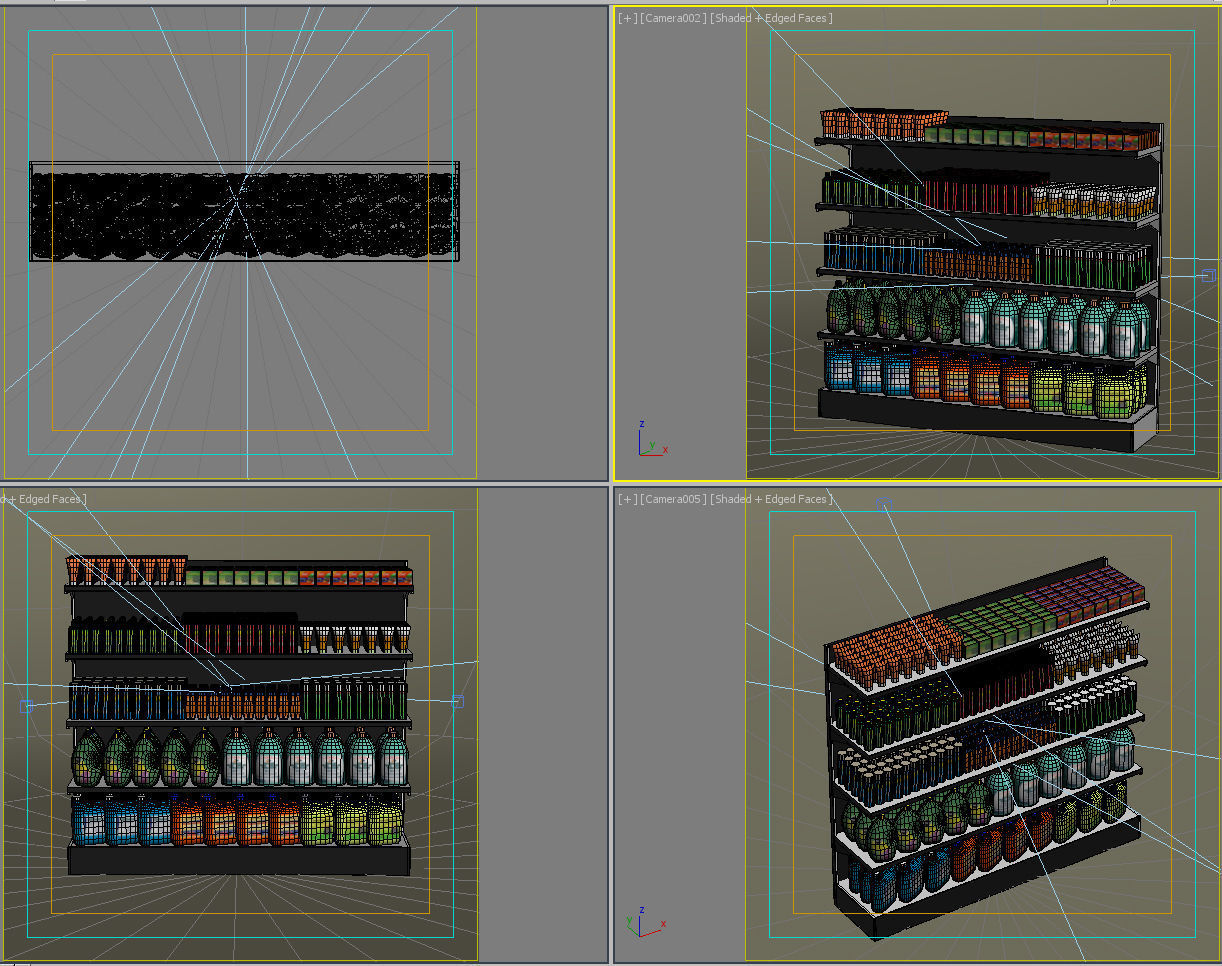Open the [+] menu of the Camera002 viewport
Image resolution: width=1222 pixels, height=966 pixels.
coord(627,18)
